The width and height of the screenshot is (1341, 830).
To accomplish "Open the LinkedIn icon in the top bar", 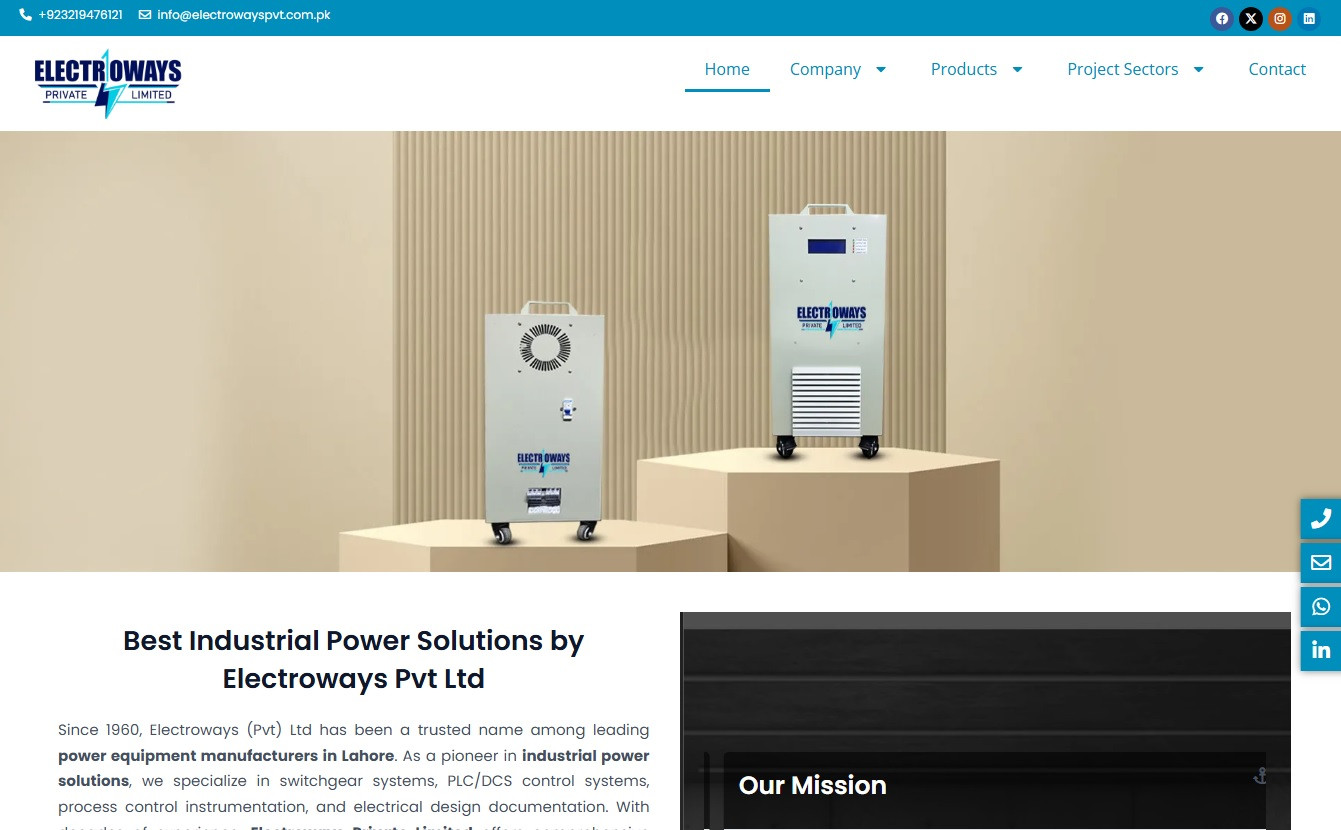I will (1308, 19).
